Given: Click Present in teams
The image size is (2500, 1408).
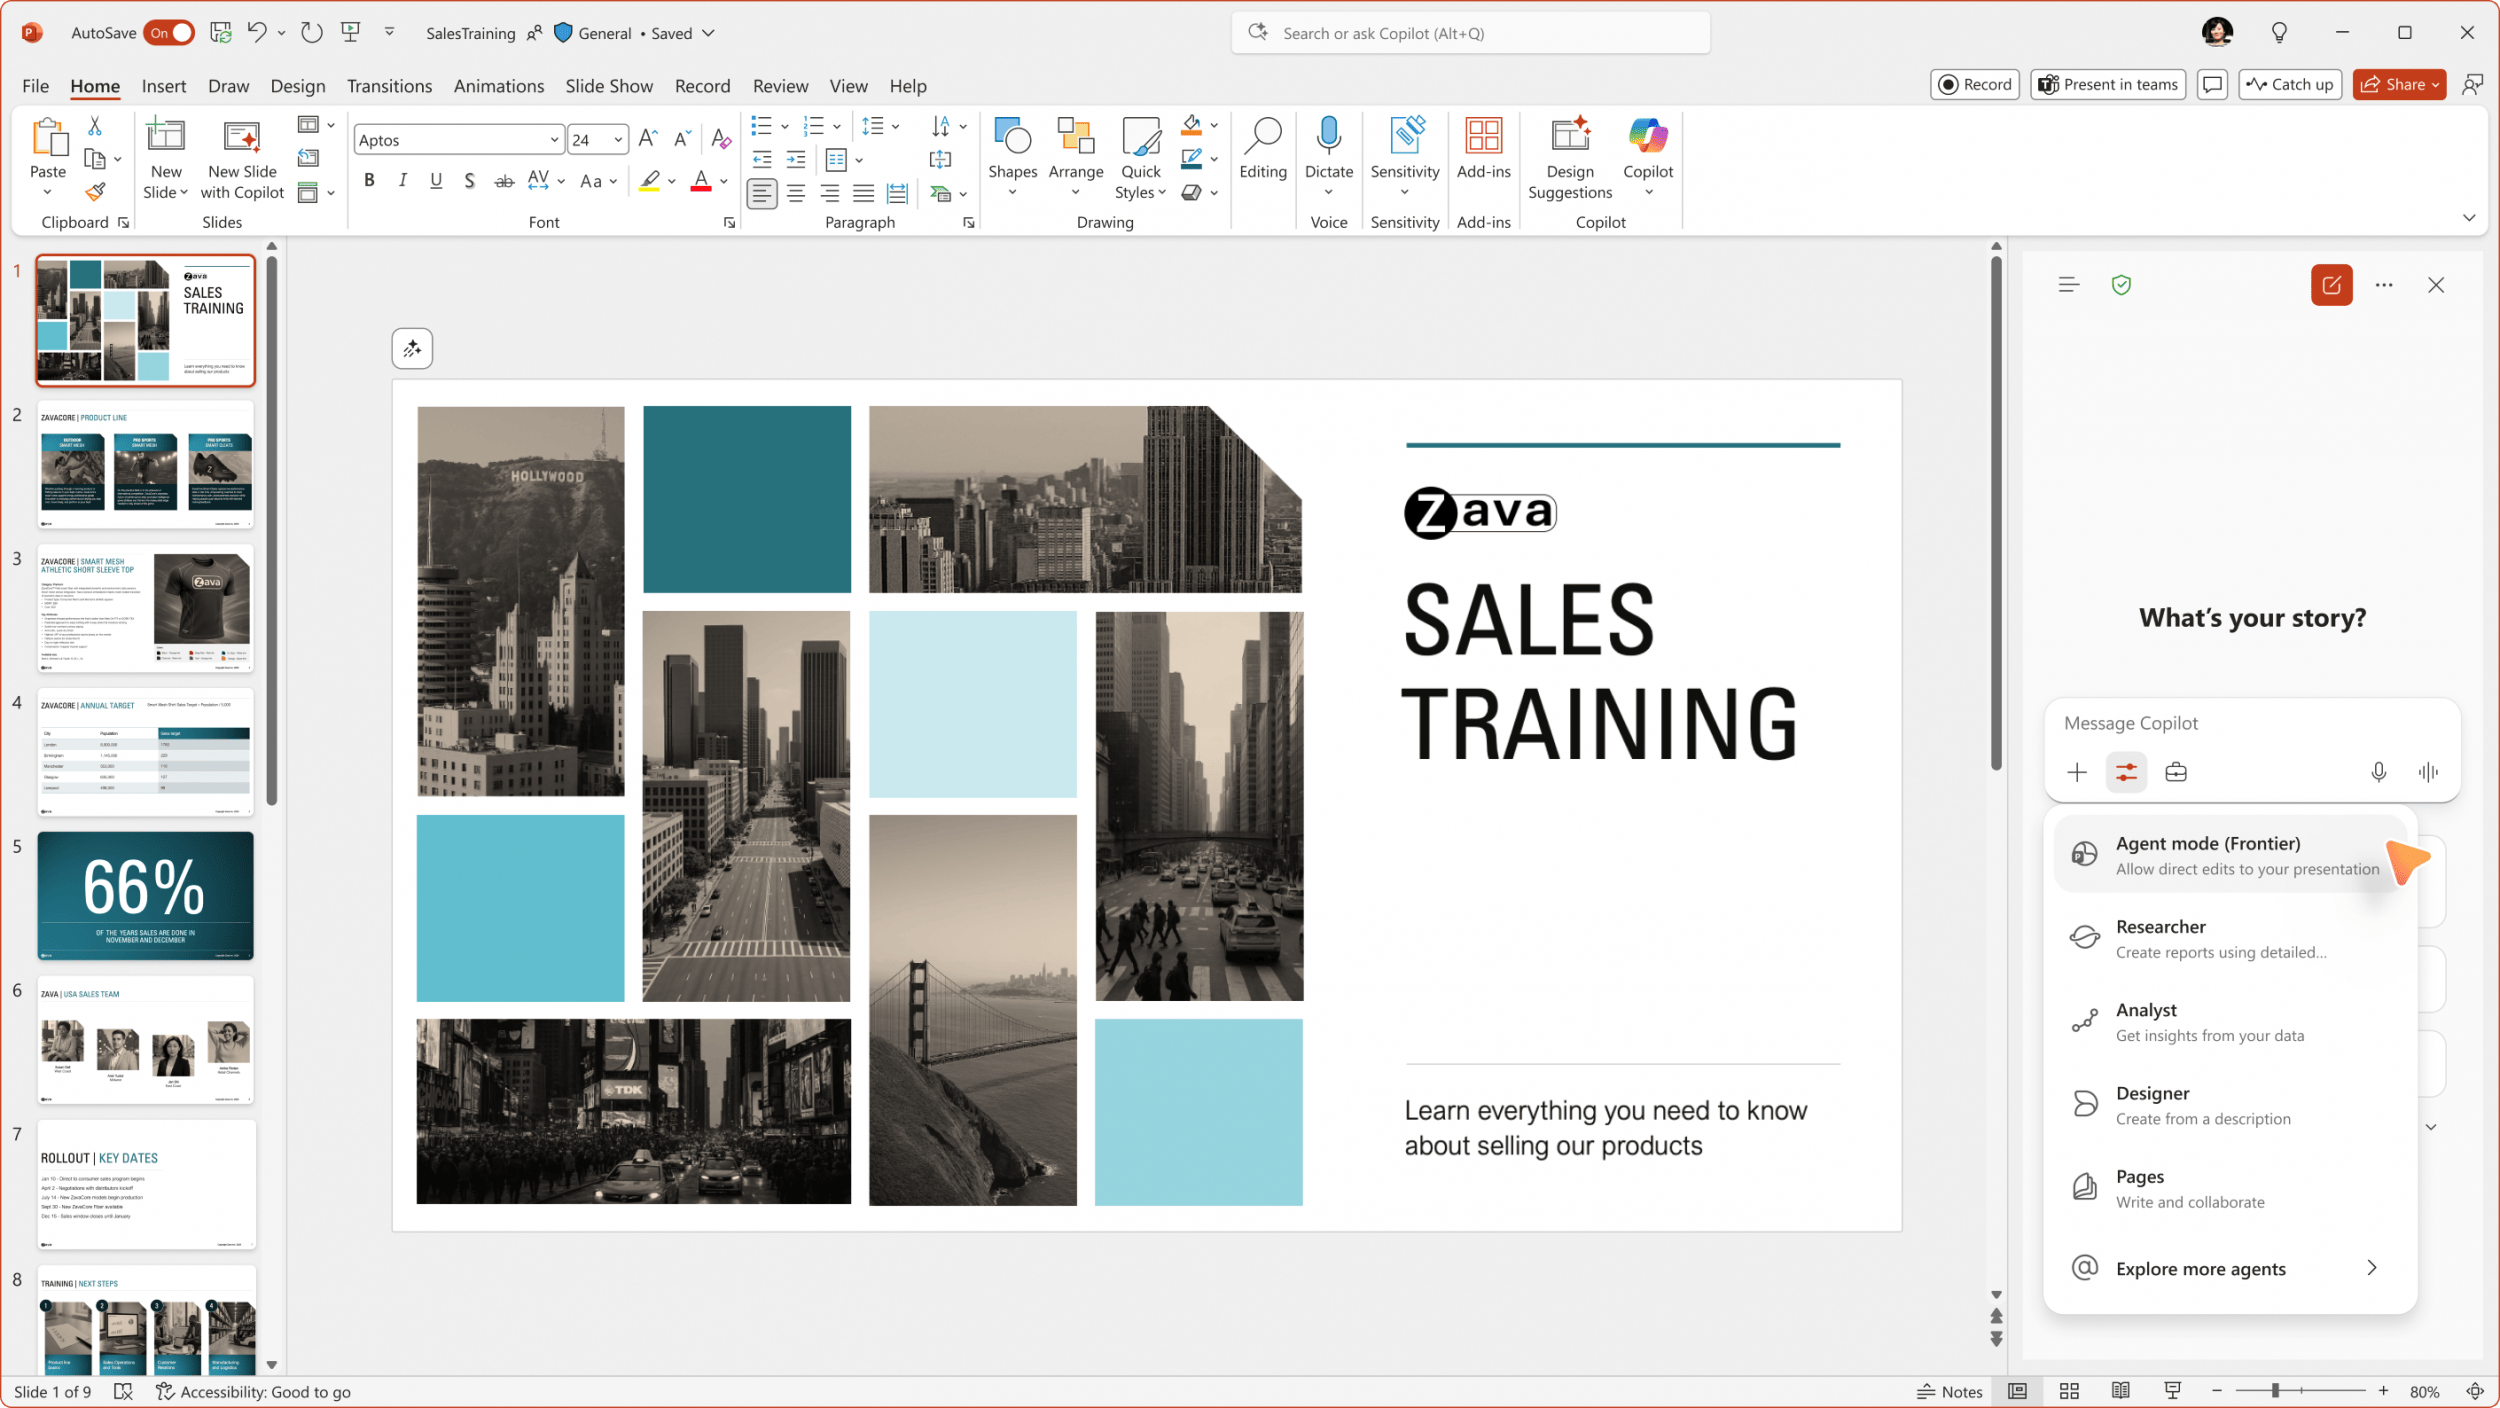Looking at the screenshot, I should 2107,84.
